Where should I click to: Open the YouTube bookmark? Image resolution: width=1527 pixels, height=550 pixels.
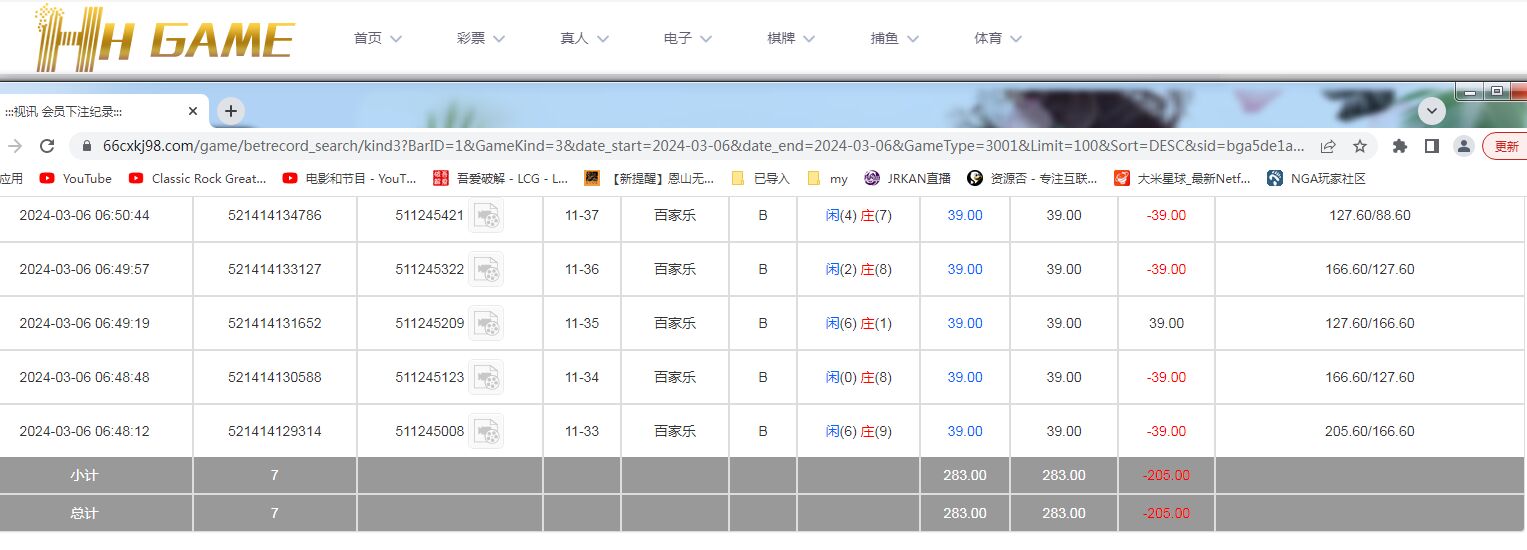[x=76, y=178]
